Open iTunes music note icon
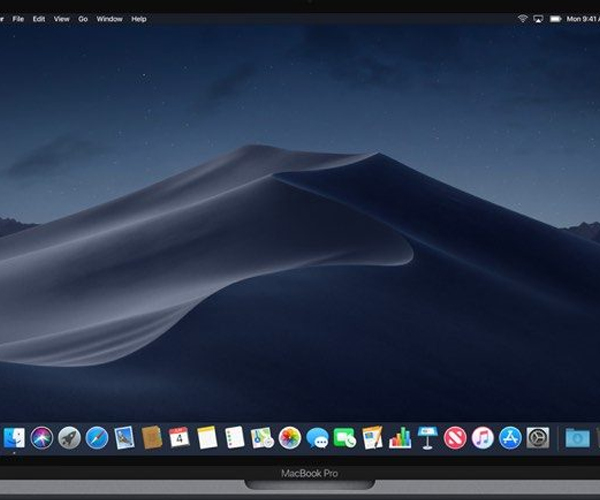 483,437
